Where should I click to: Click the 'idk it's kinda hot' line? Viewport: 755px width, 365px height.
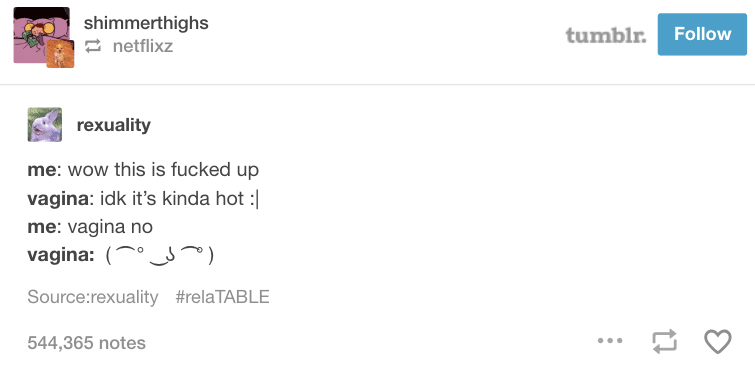[143, 198]
